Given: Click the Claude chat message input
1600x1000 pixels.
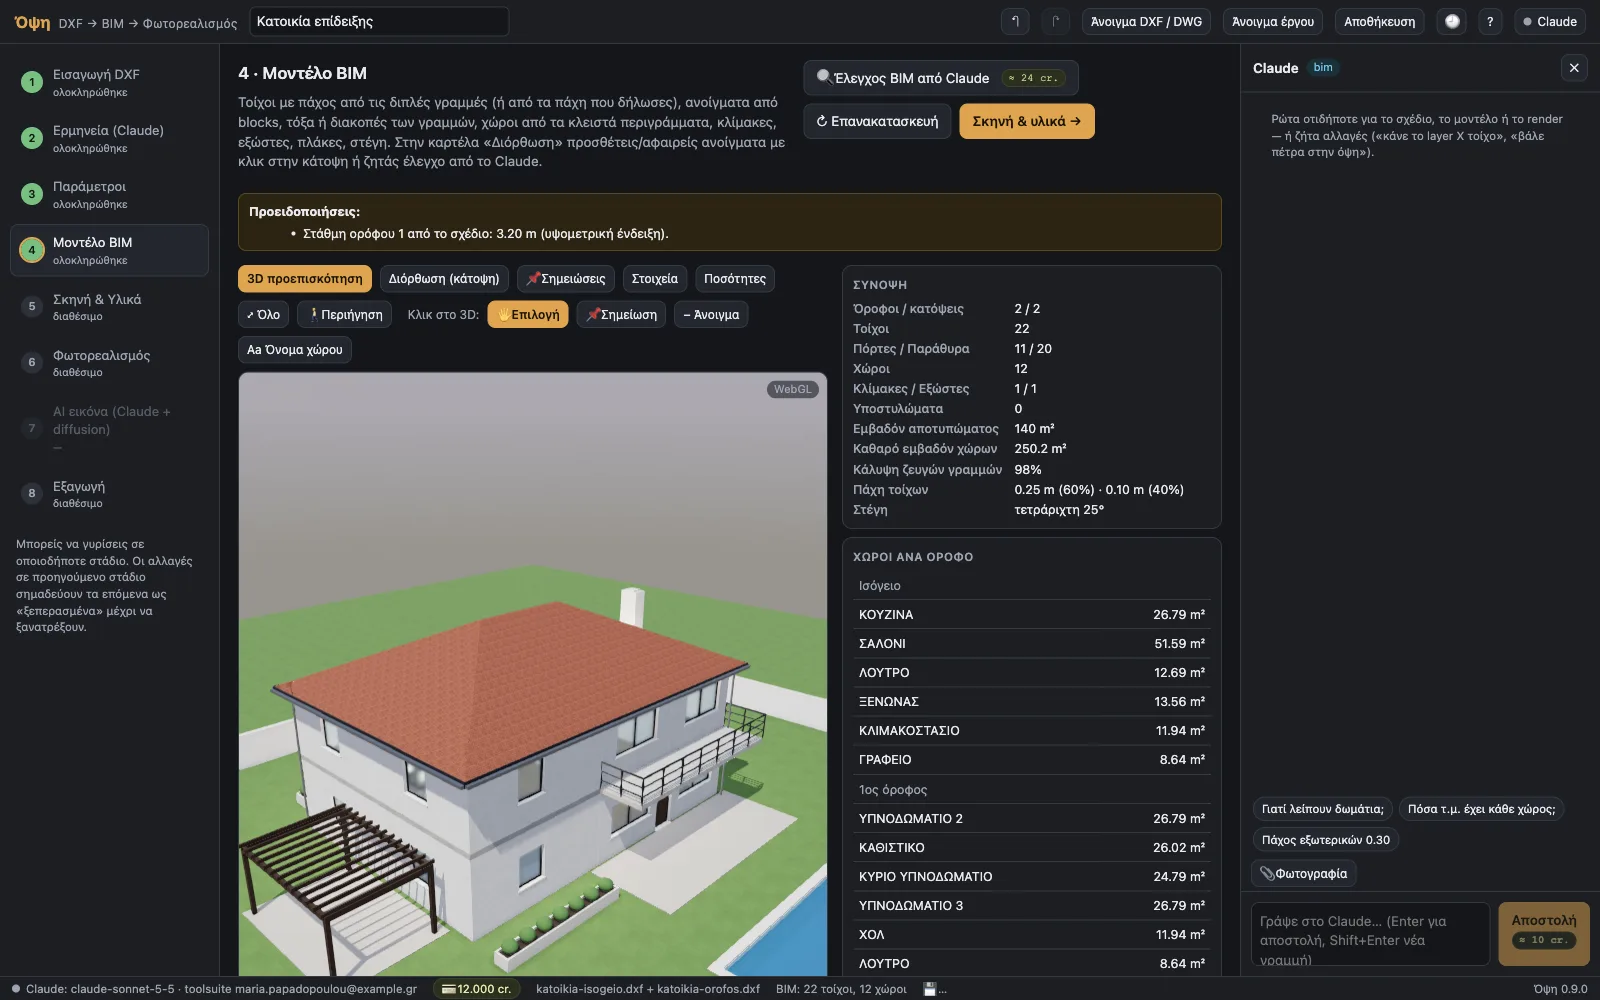Looking at the screenshot, I should coord(1370,934).
